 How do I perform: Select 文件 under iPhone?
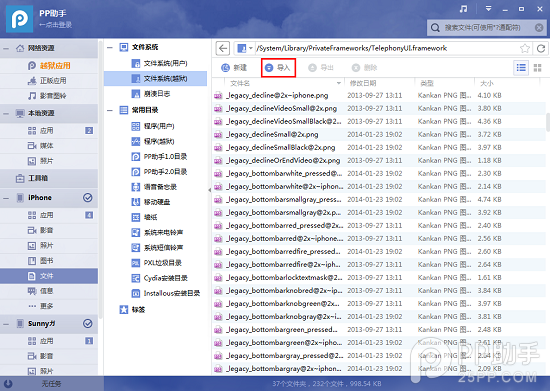click(x=49, y=276)
